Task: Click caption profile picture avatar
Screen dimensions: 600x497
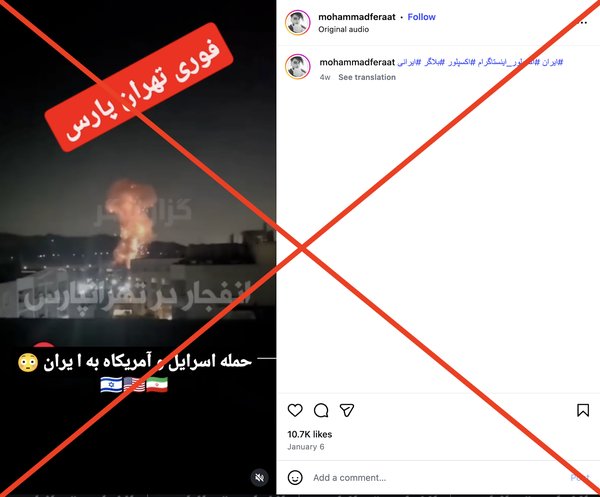Action: [x=298, y=67]
